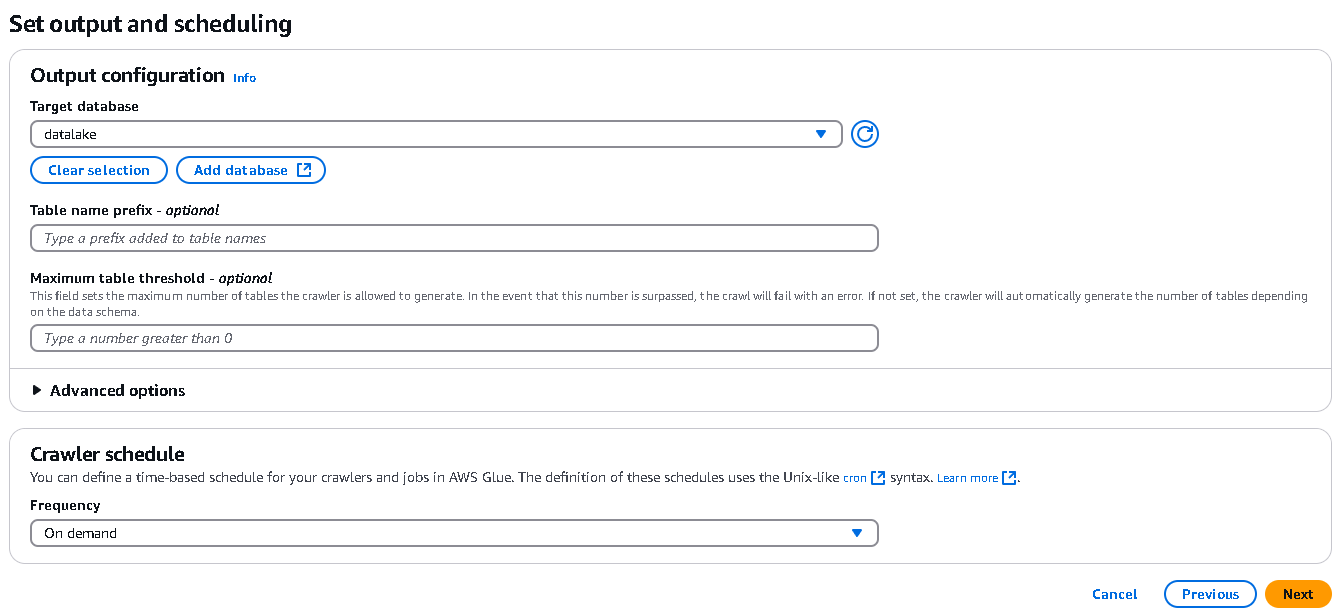This screenshot has width=1336, height=615.
Task: Go to the Next step
Action: [x=1297, y=594]
